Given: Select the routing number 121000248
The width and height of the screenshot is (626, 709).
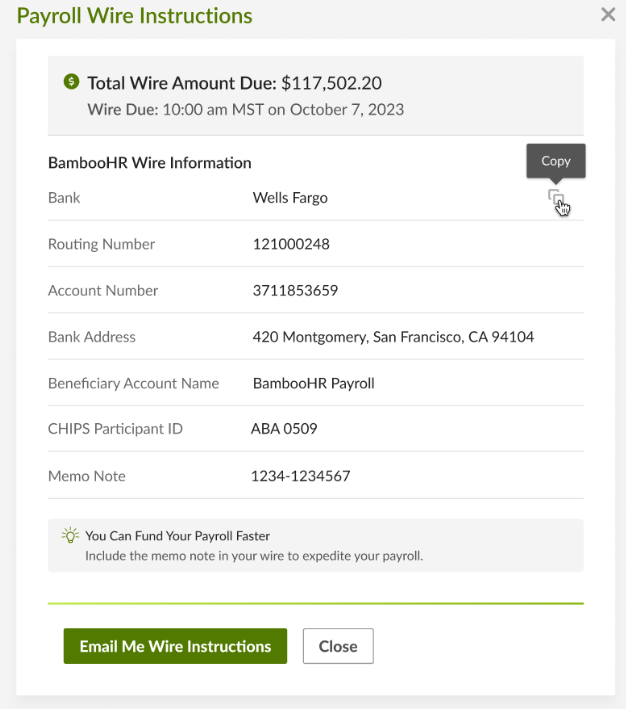Looking at the screenshot, I should coord(291,244).
